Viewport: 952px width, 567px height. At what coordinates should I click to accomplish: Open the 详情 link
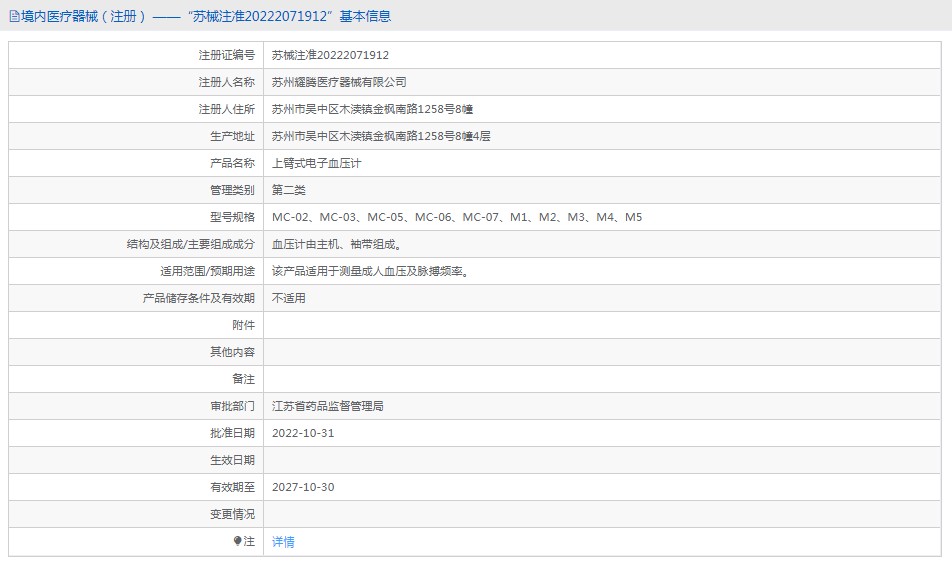coord(283,542)
